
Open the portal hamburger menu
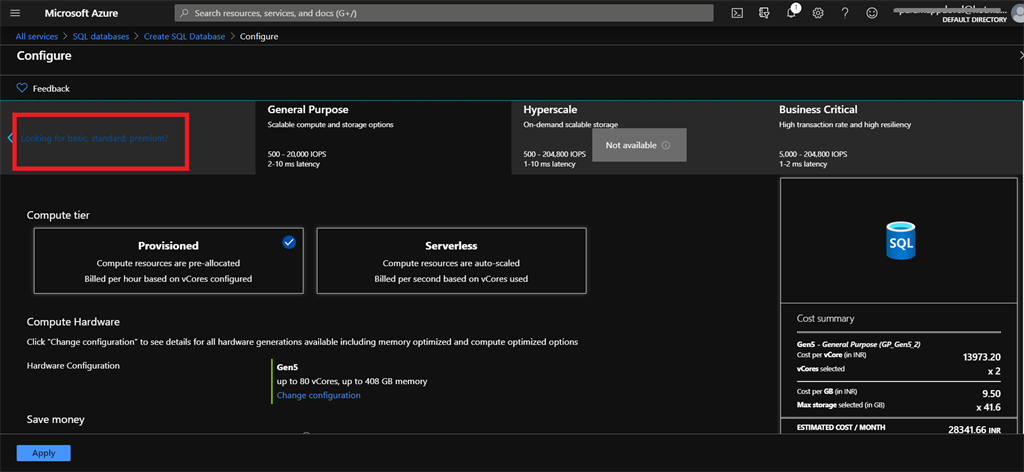[16, 13]
